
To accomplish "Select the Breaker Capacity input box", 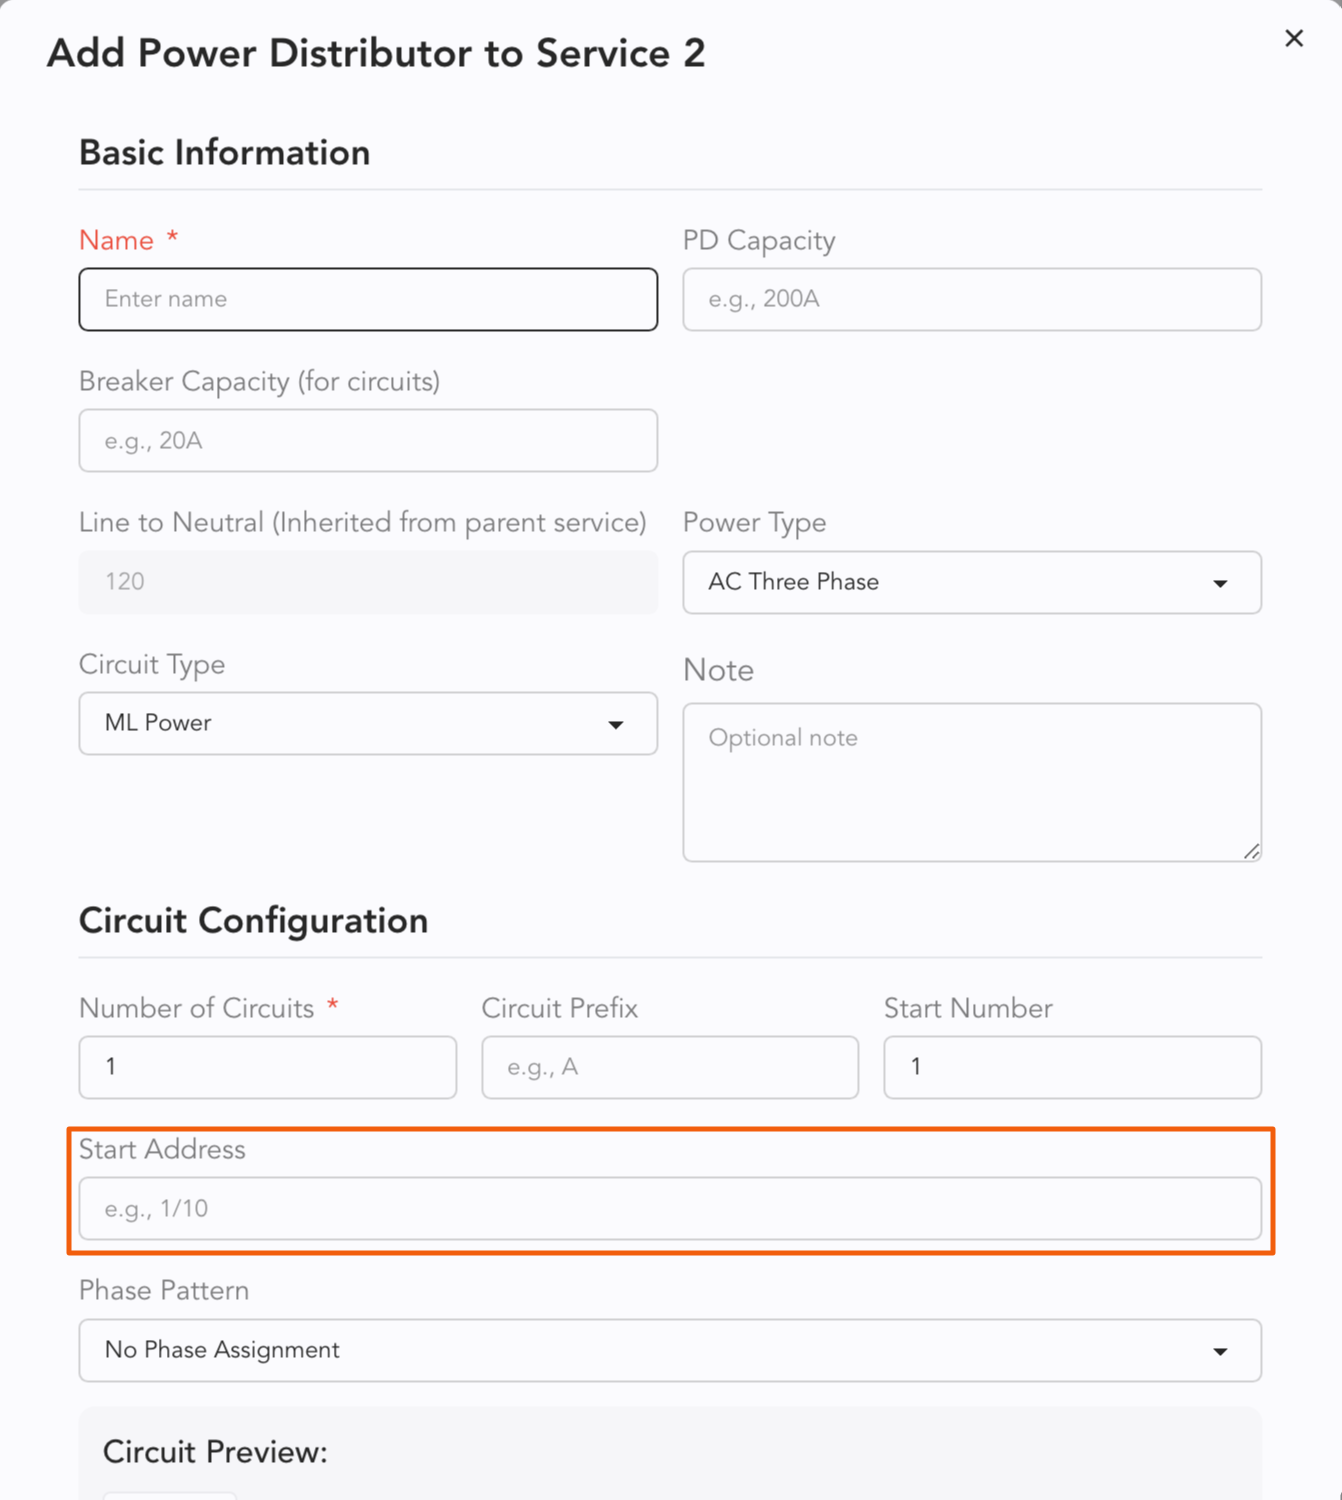I will point(368,440).
